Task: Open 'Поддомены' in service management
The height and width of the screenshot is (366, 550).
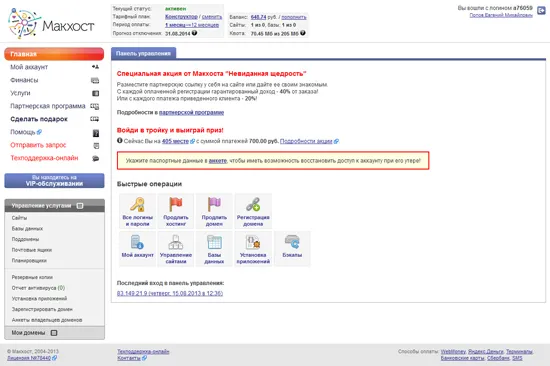Action: tap(25, 239)
